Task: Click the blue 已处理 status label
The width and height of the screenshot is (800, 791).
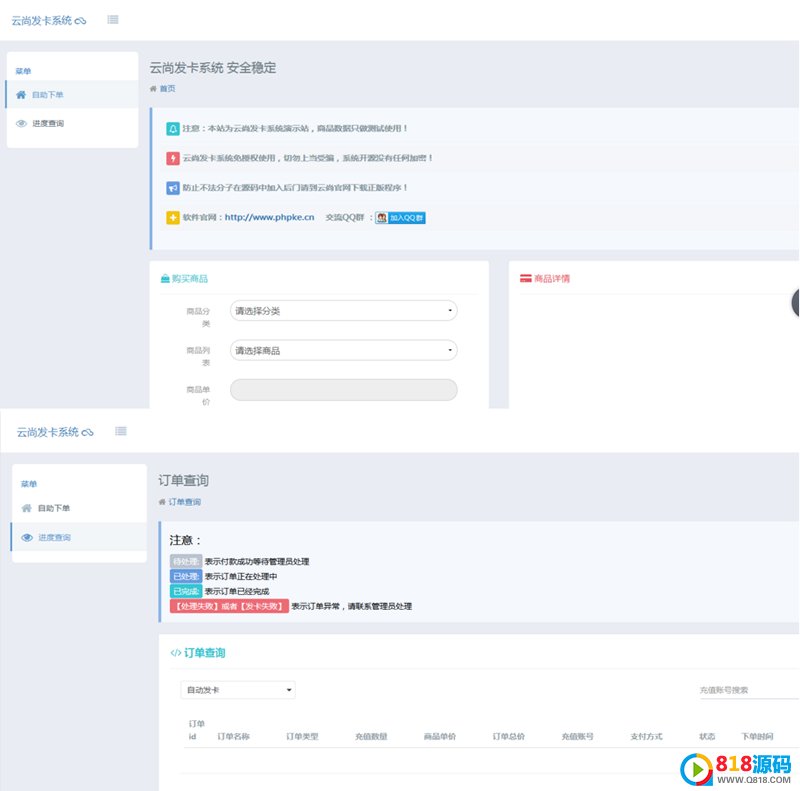Action: coord(186,576)
